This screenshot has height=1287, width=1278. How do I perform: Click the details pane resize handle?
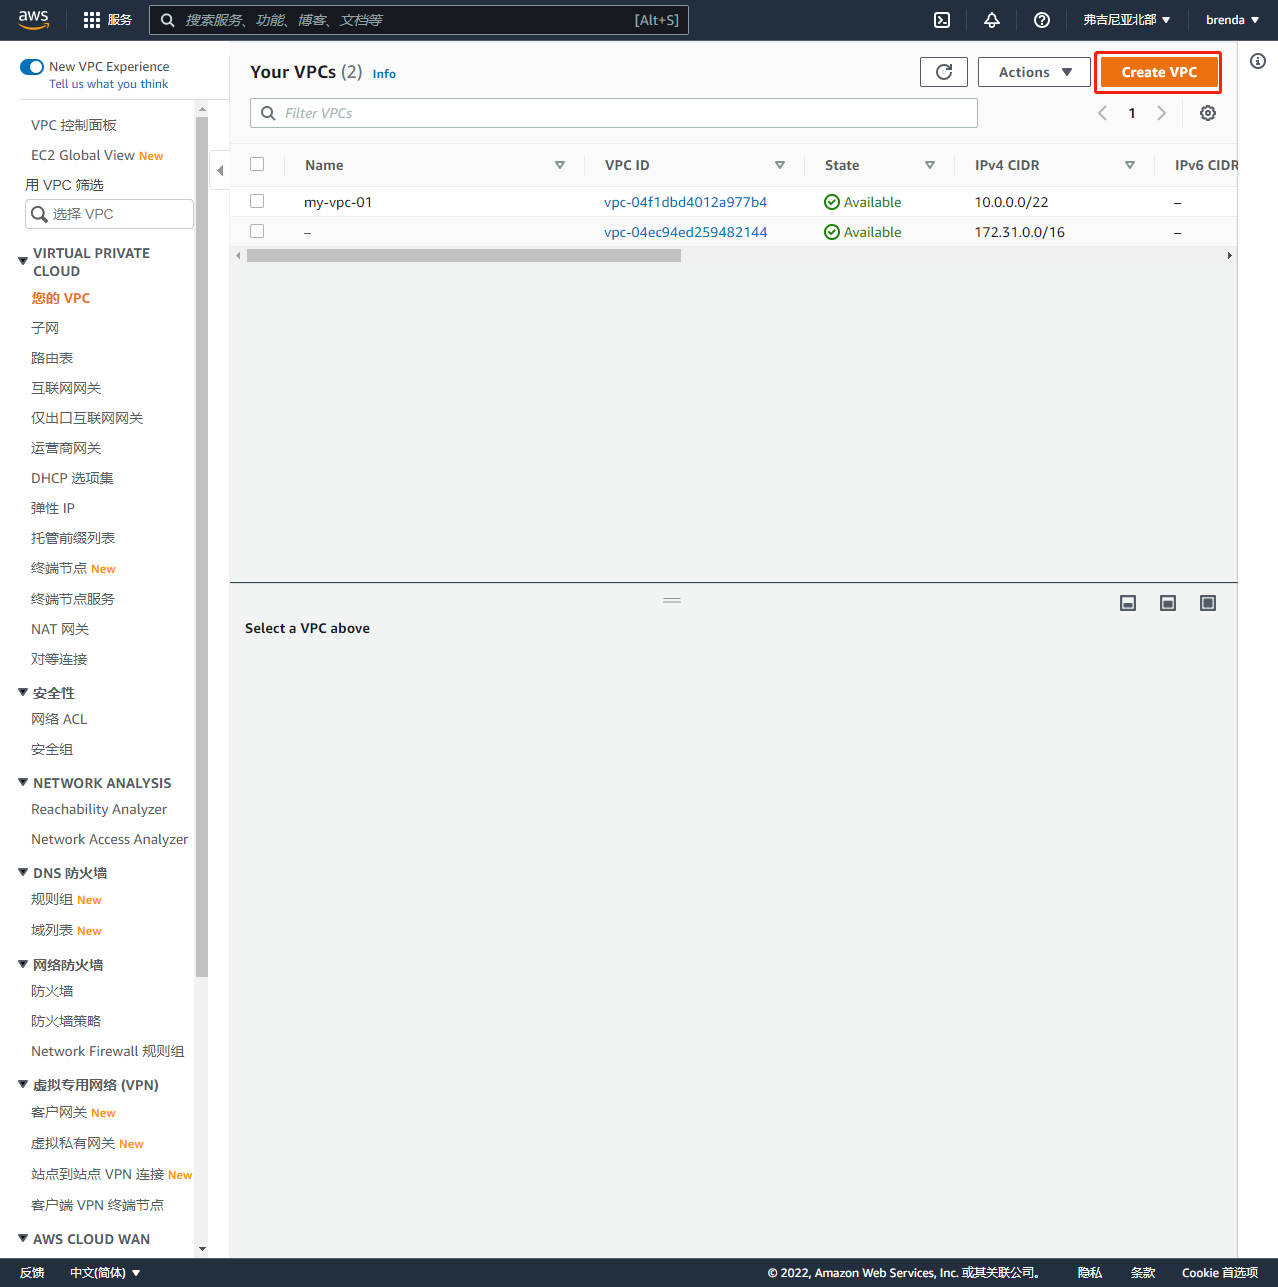pyautogui.click(x=672, y=600)
